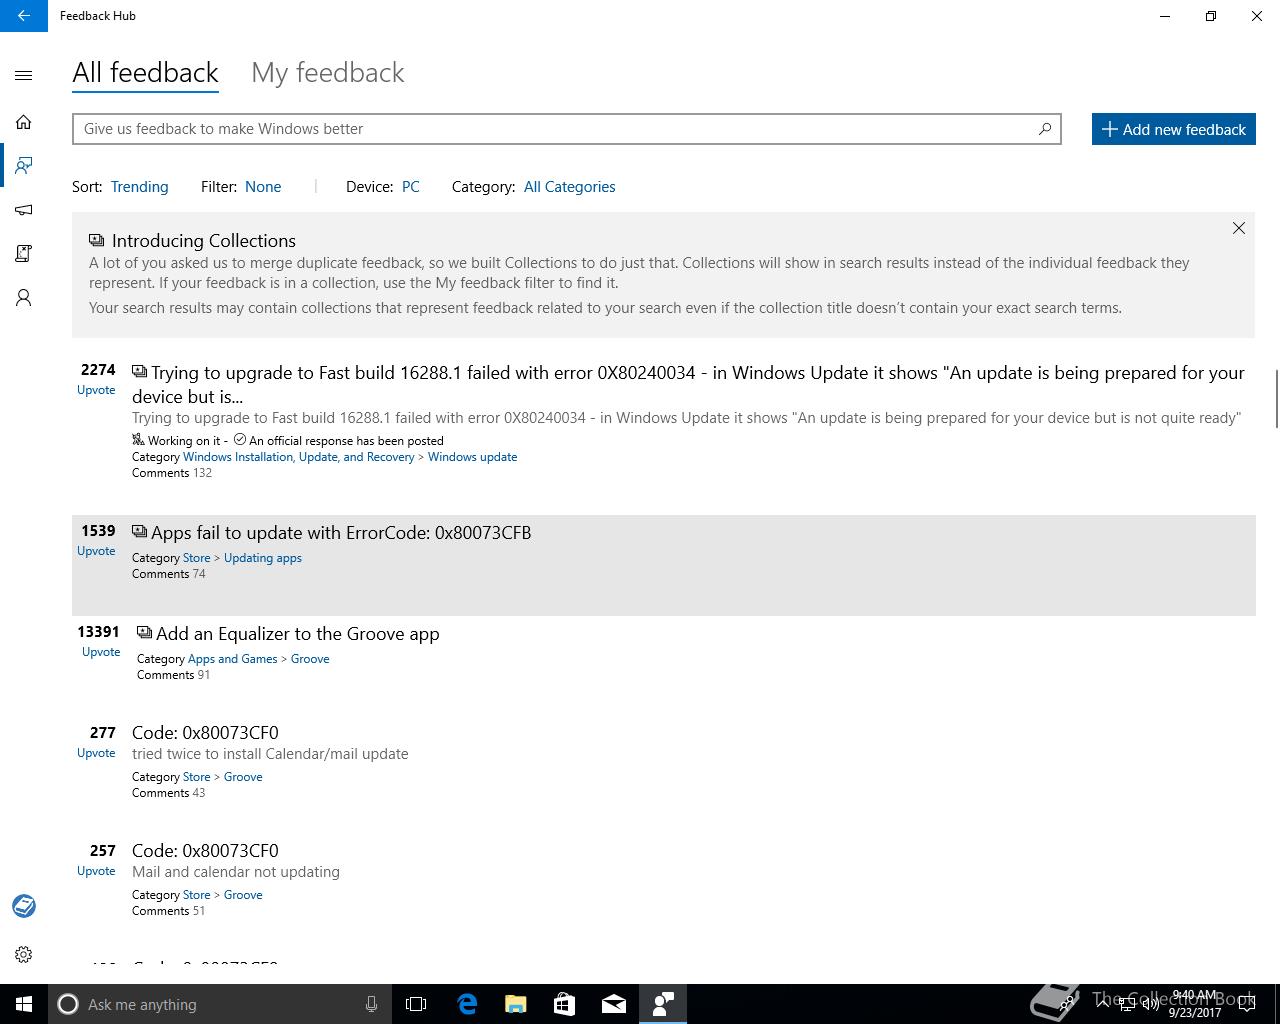Open the profile icon in the sidebar
The width and height of the screenshot is (1280, 1024).
(x=24, y=298)
